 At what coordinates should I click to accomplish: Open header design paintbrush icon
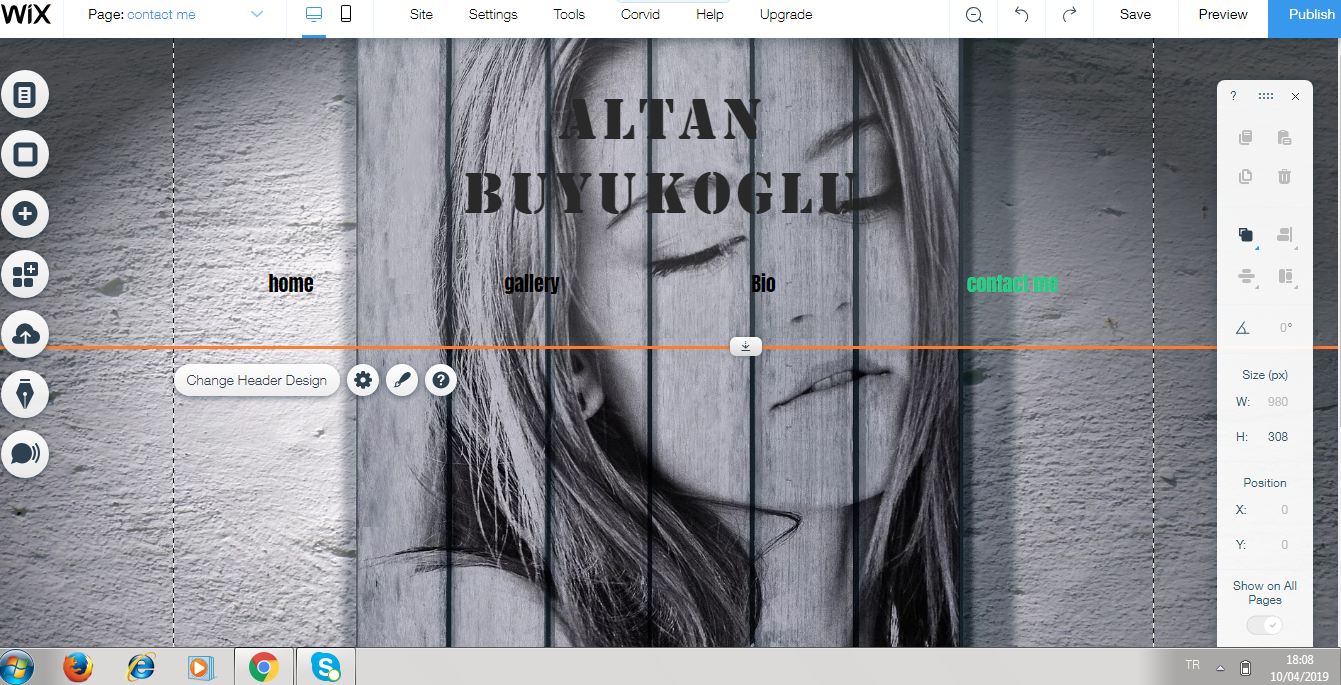pos(402,380)
